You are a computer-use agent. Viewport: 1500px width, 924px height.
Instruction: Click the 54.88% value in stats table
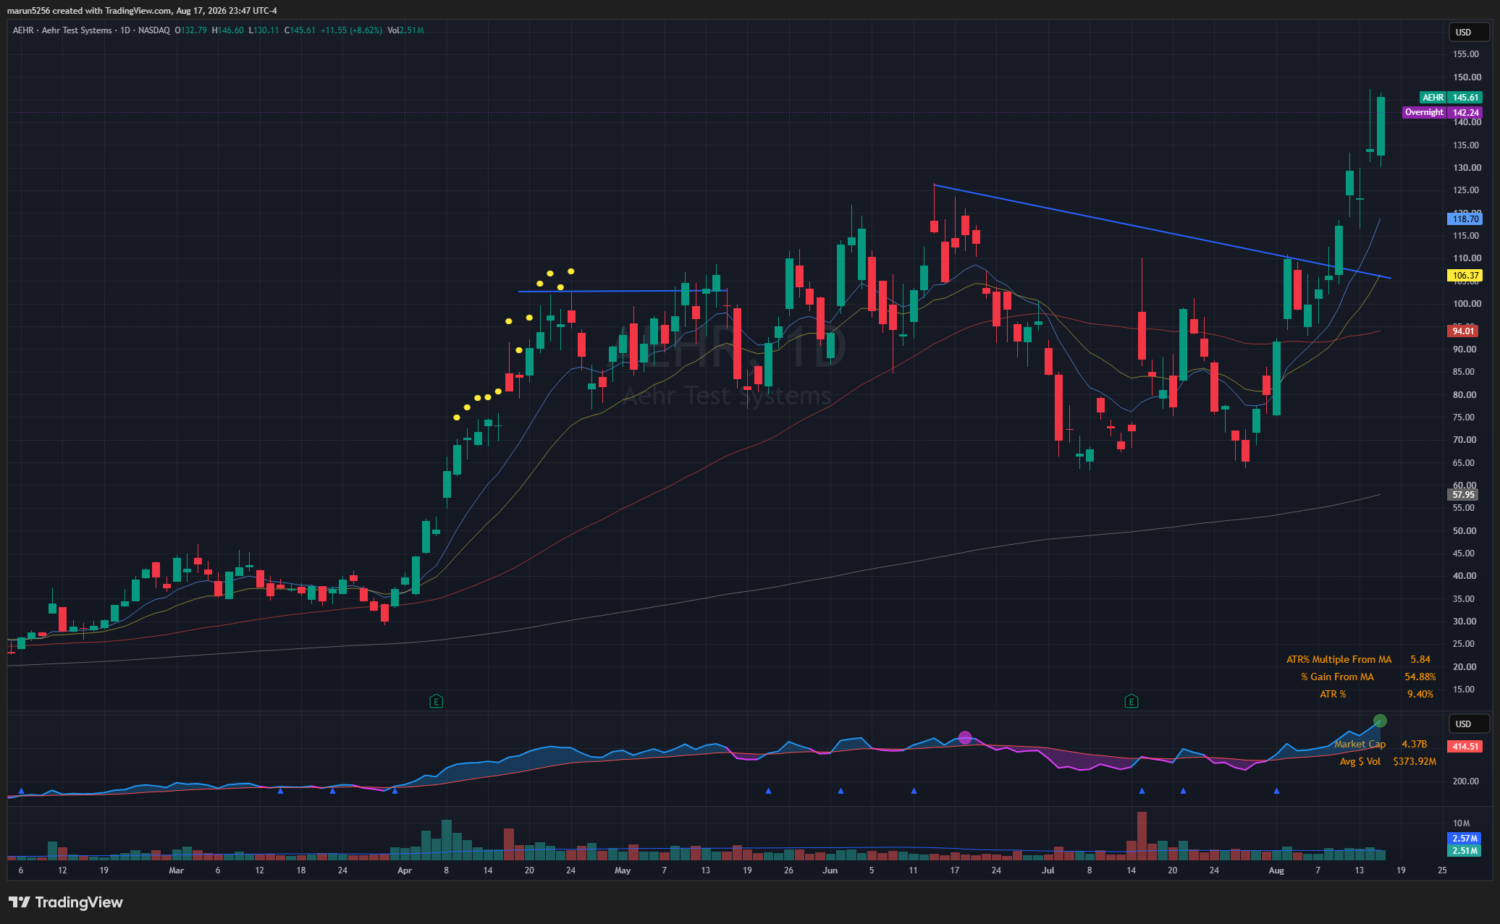pyautogui.click(x=1420, y=677)
